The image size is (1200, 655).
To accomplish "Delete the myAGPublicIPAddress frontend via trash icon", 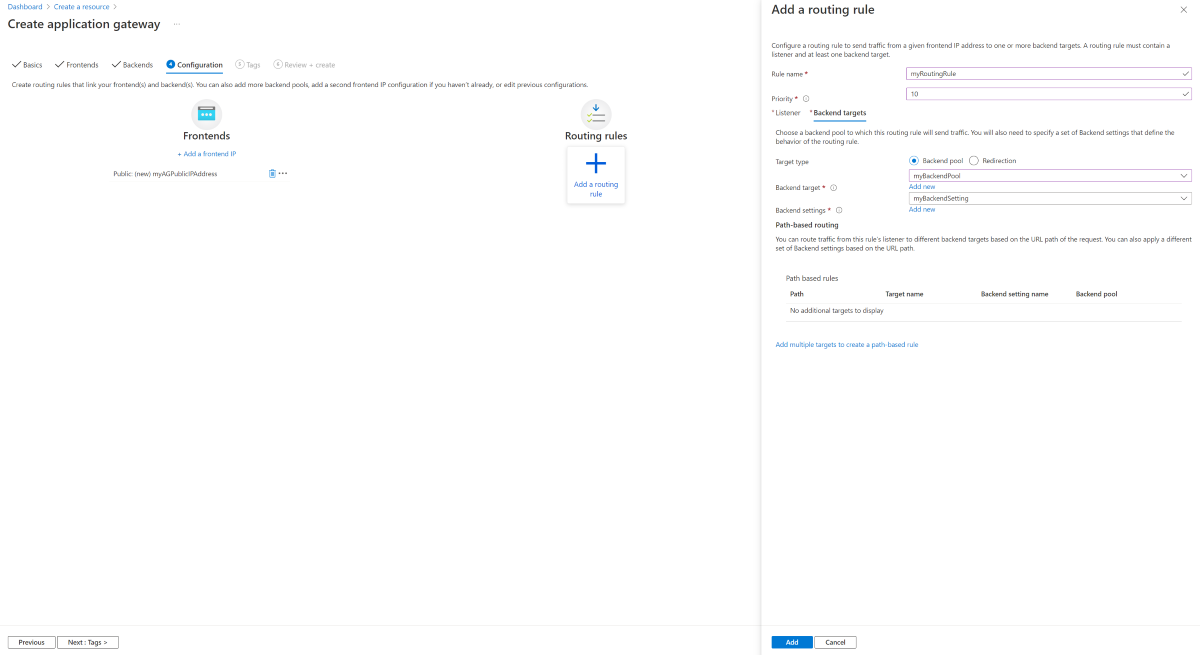I will 272,173.
